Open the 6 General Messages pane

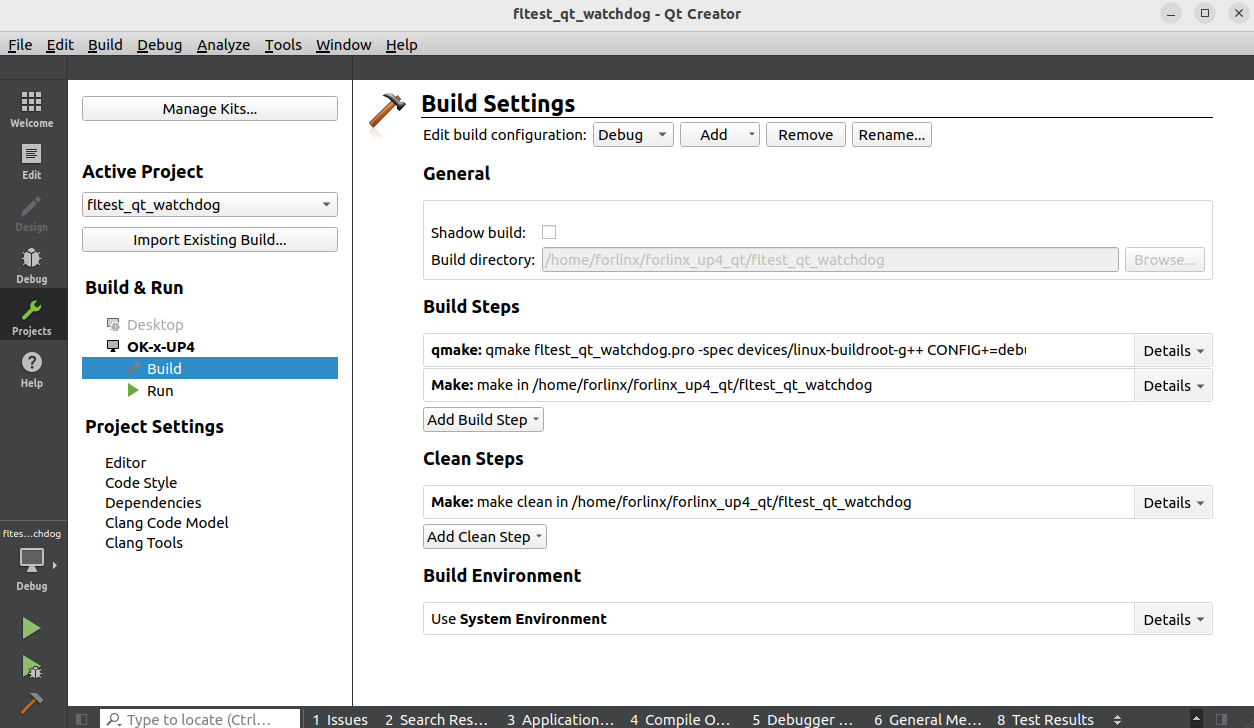click(x=927, y=719)
